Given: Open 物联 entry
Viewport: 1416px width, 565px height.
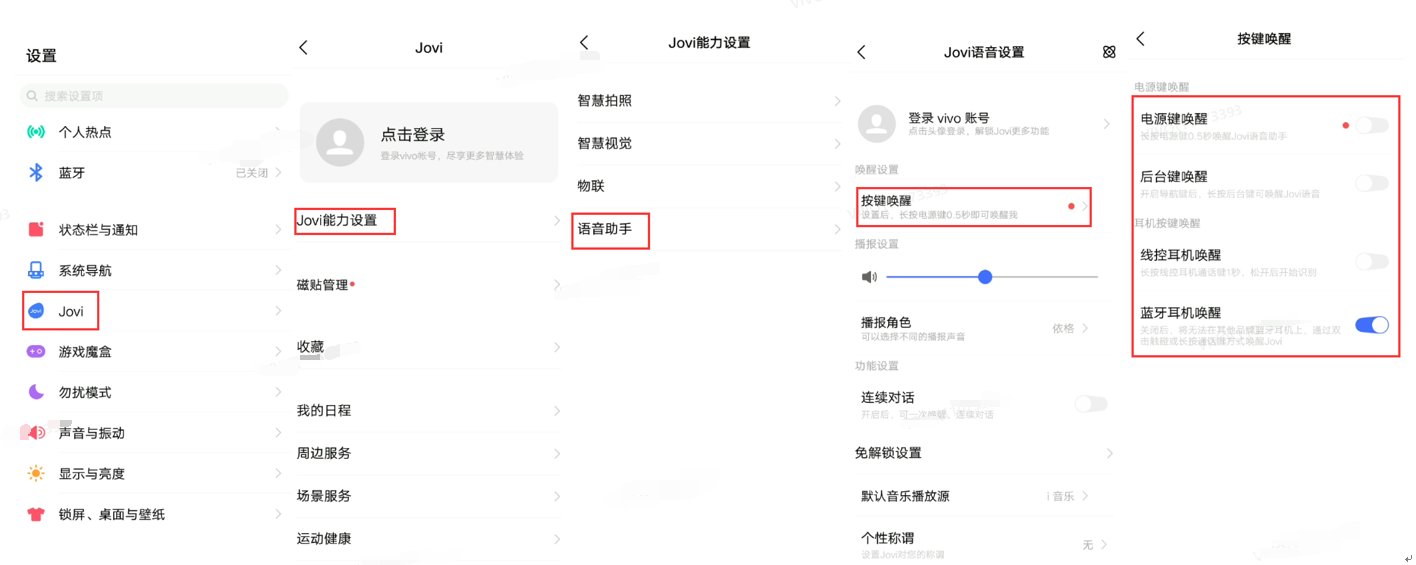Looking at the screenshot, I should tap(710, 186).
